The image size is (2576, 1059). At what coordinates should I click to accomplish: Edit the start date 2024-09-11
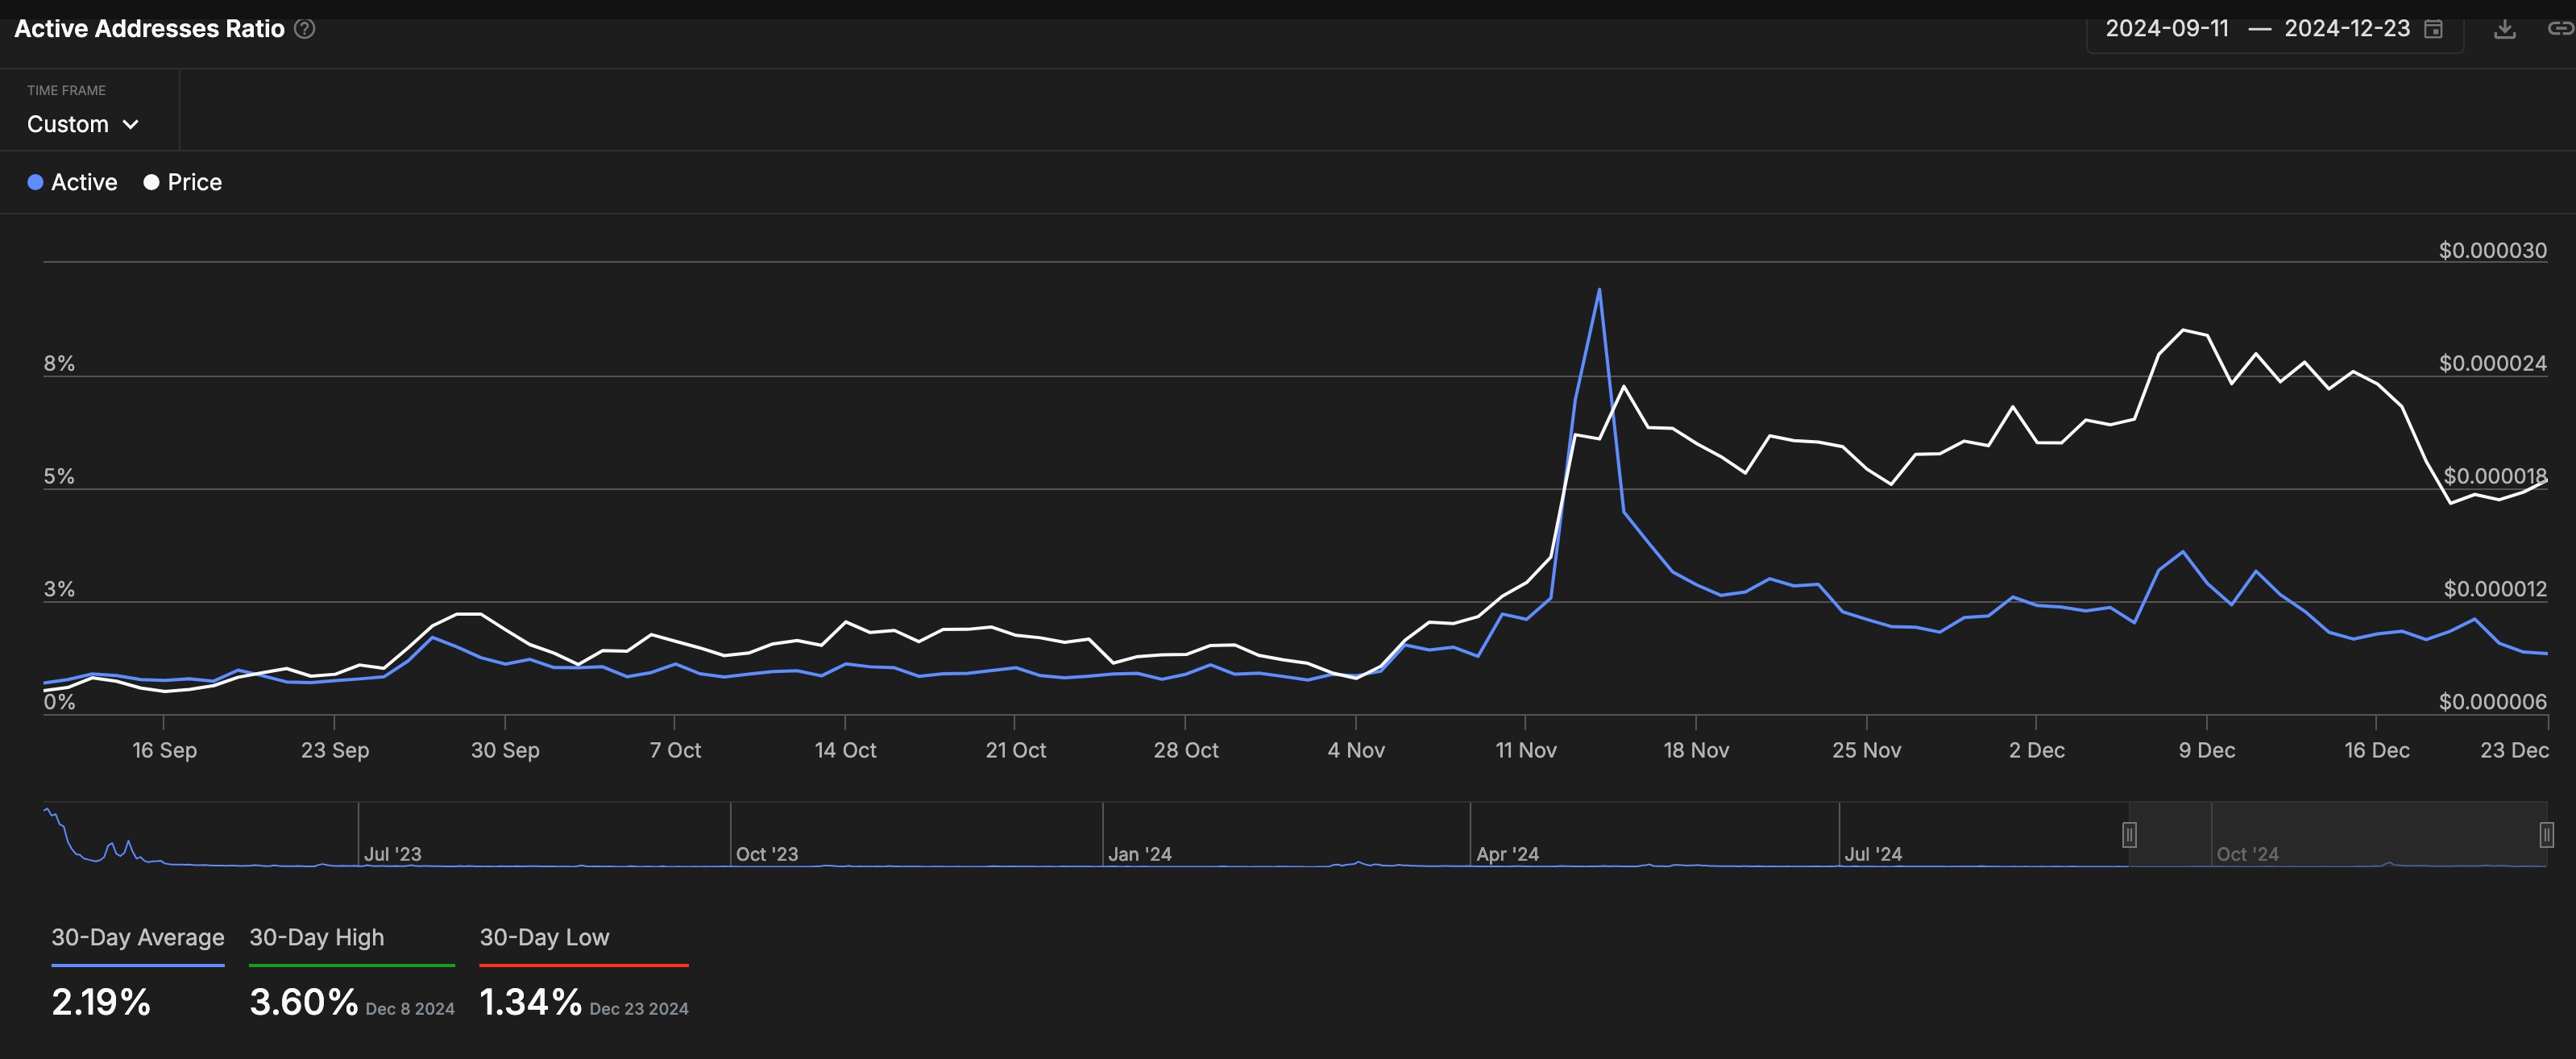(2167, 29)
